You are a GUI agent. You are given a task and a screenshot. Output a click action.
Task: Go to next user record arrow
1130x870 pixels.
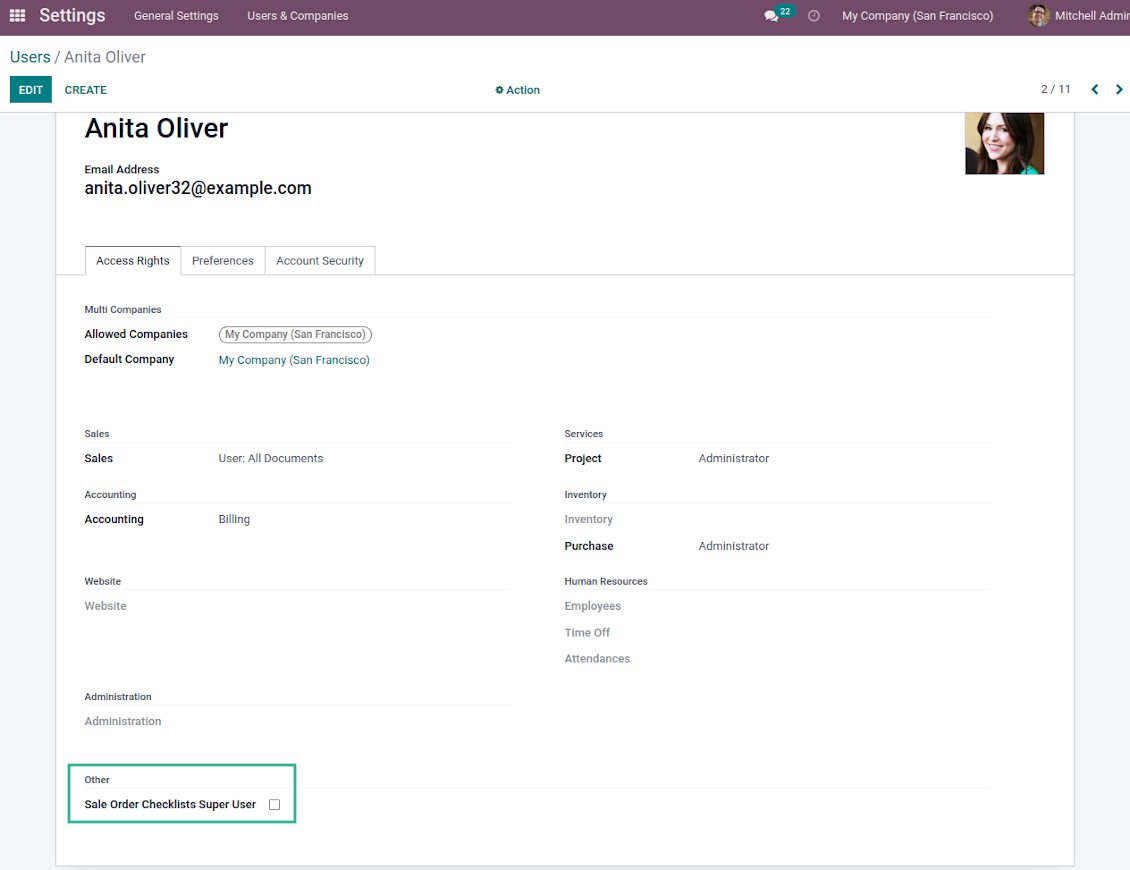pos(1118,89)
